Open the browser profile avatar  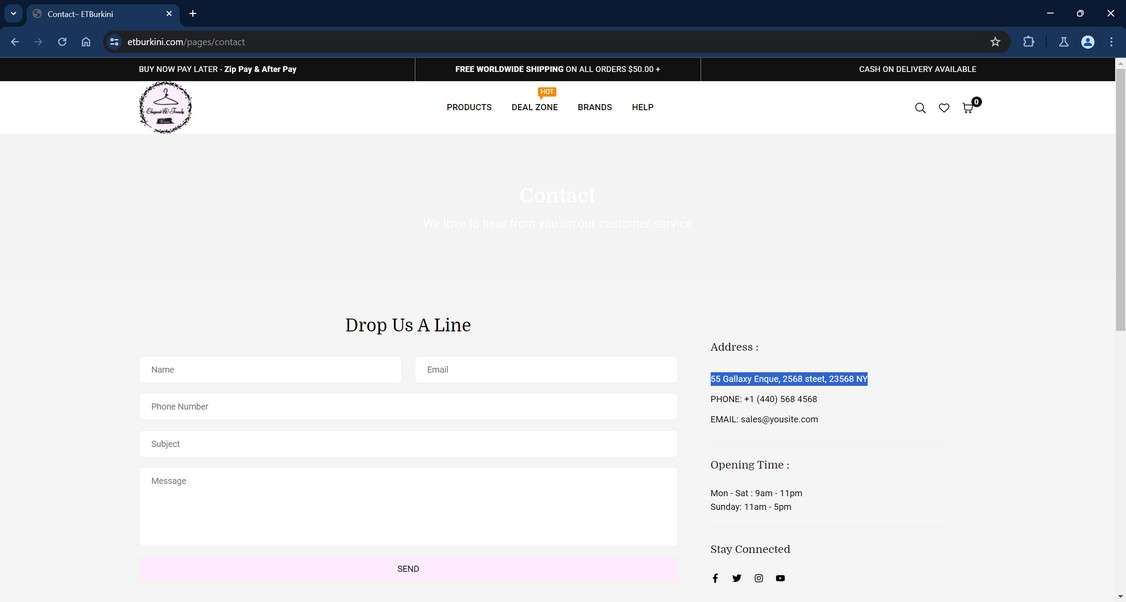1087,42
